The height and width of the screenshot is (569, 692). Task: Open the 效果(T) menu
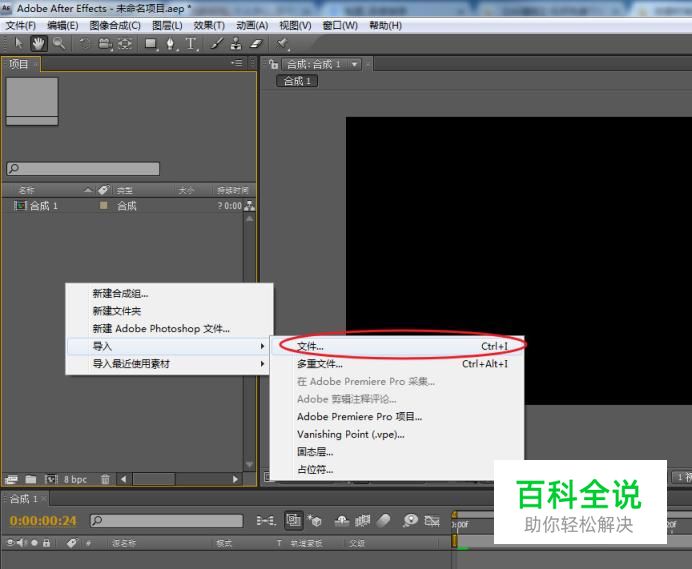209,26
